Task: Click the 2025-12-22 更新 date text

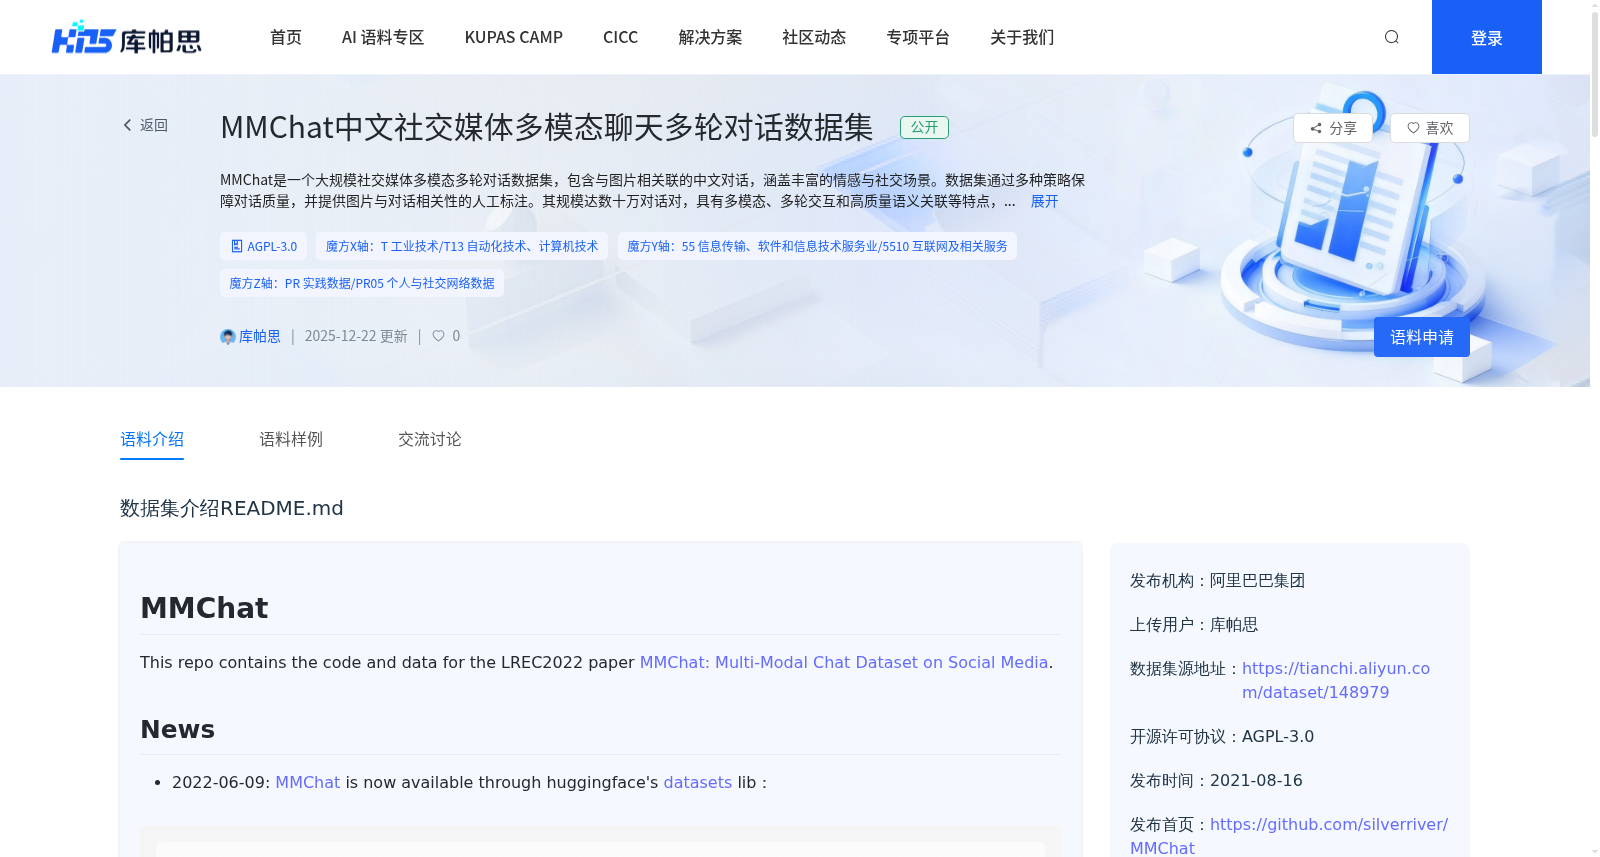Action: [x=356, y=336]
